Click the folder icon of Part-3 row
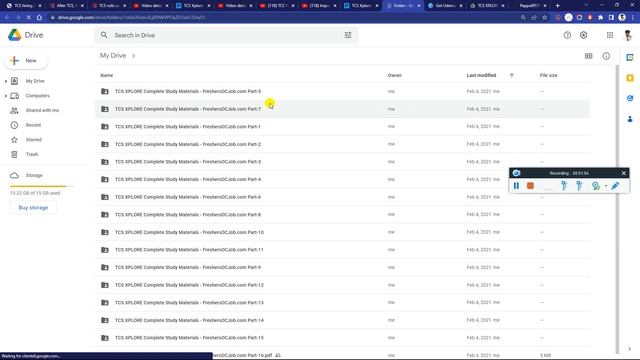Image resolution: width=640 pixels, height=360 pixels. click(x=105, y=162)
